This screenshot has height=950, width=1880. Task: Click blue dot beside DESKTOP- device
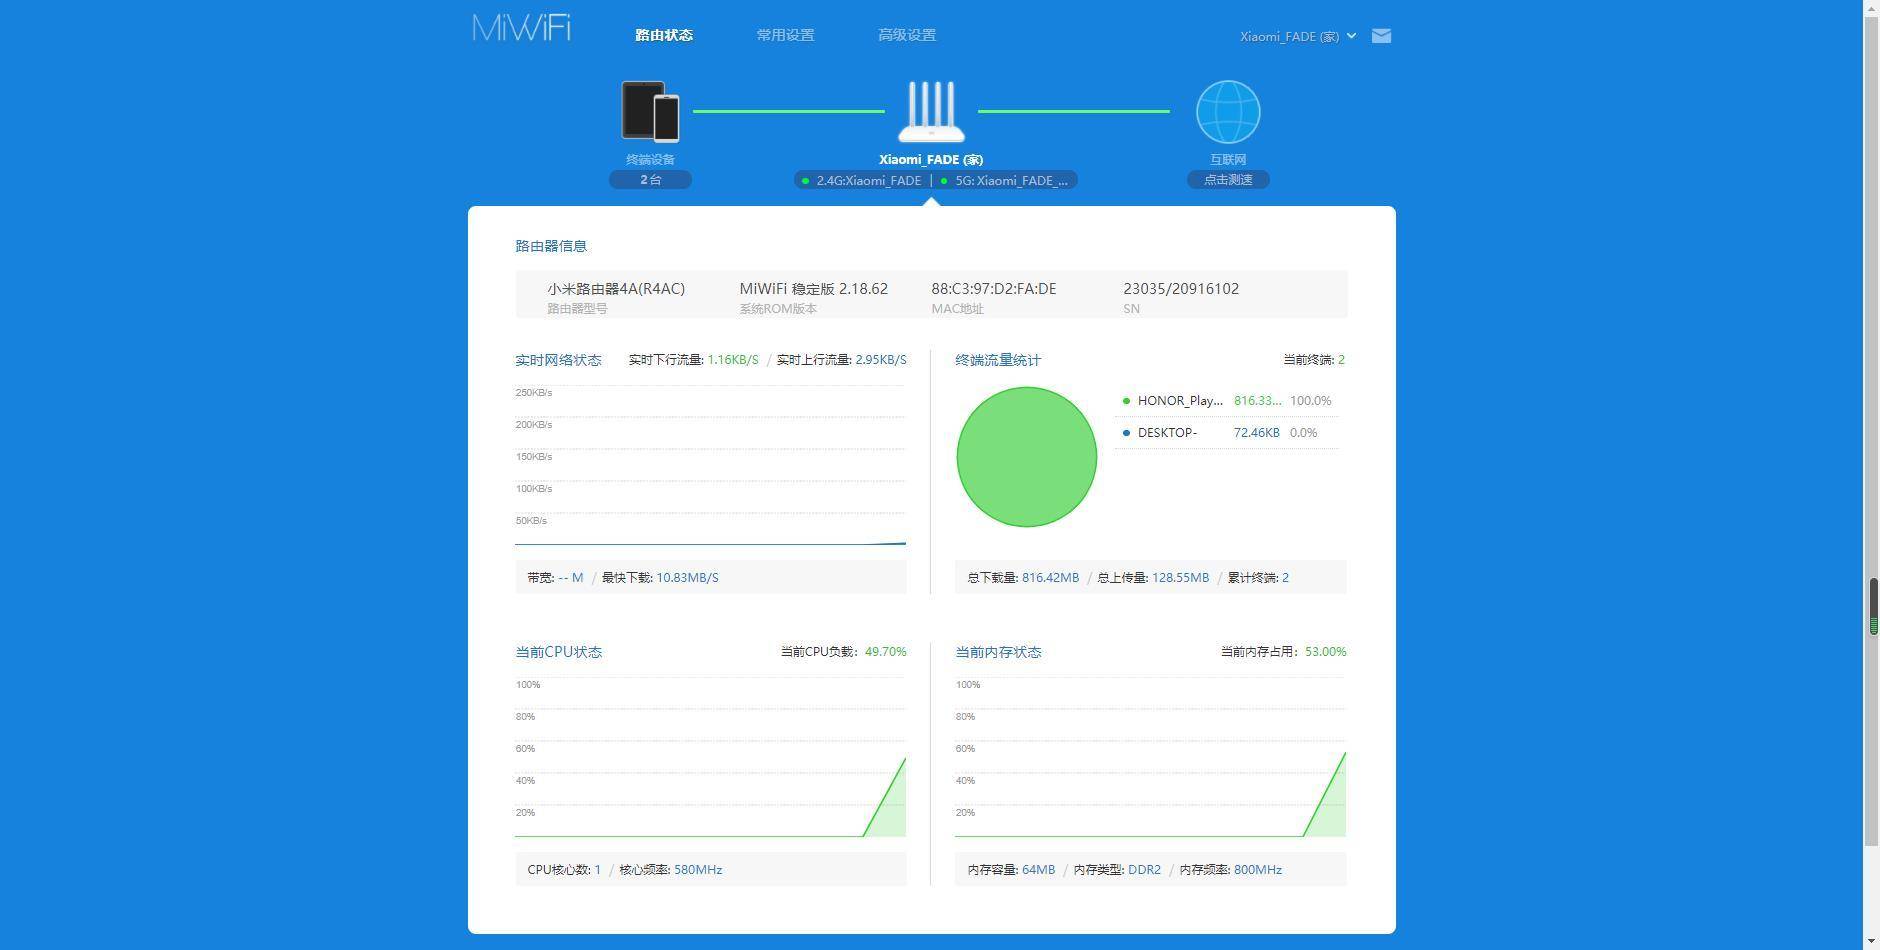[x=1126, y=433]
